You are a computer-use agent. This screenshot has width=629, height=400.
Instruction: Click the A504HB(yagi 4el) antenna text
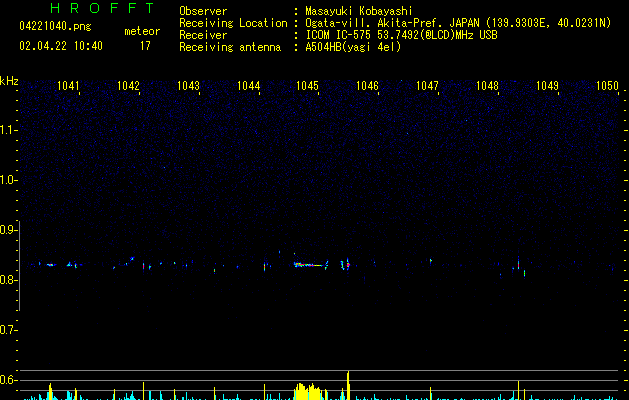pos(353,47)
